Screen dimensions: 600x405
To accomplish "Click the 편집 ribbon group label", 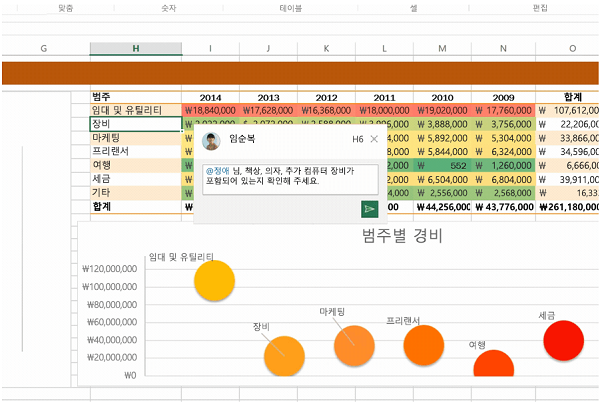I will click(x=540, y=8).
